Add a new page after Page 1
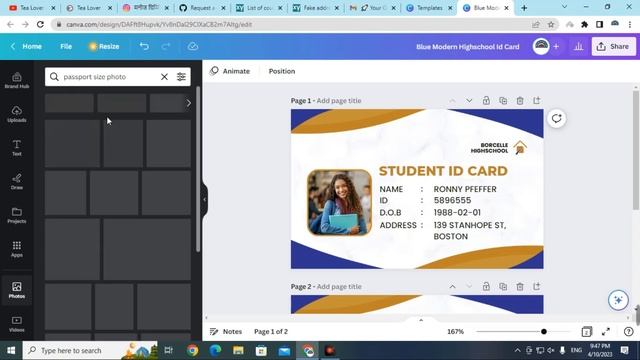 (536, 100)
